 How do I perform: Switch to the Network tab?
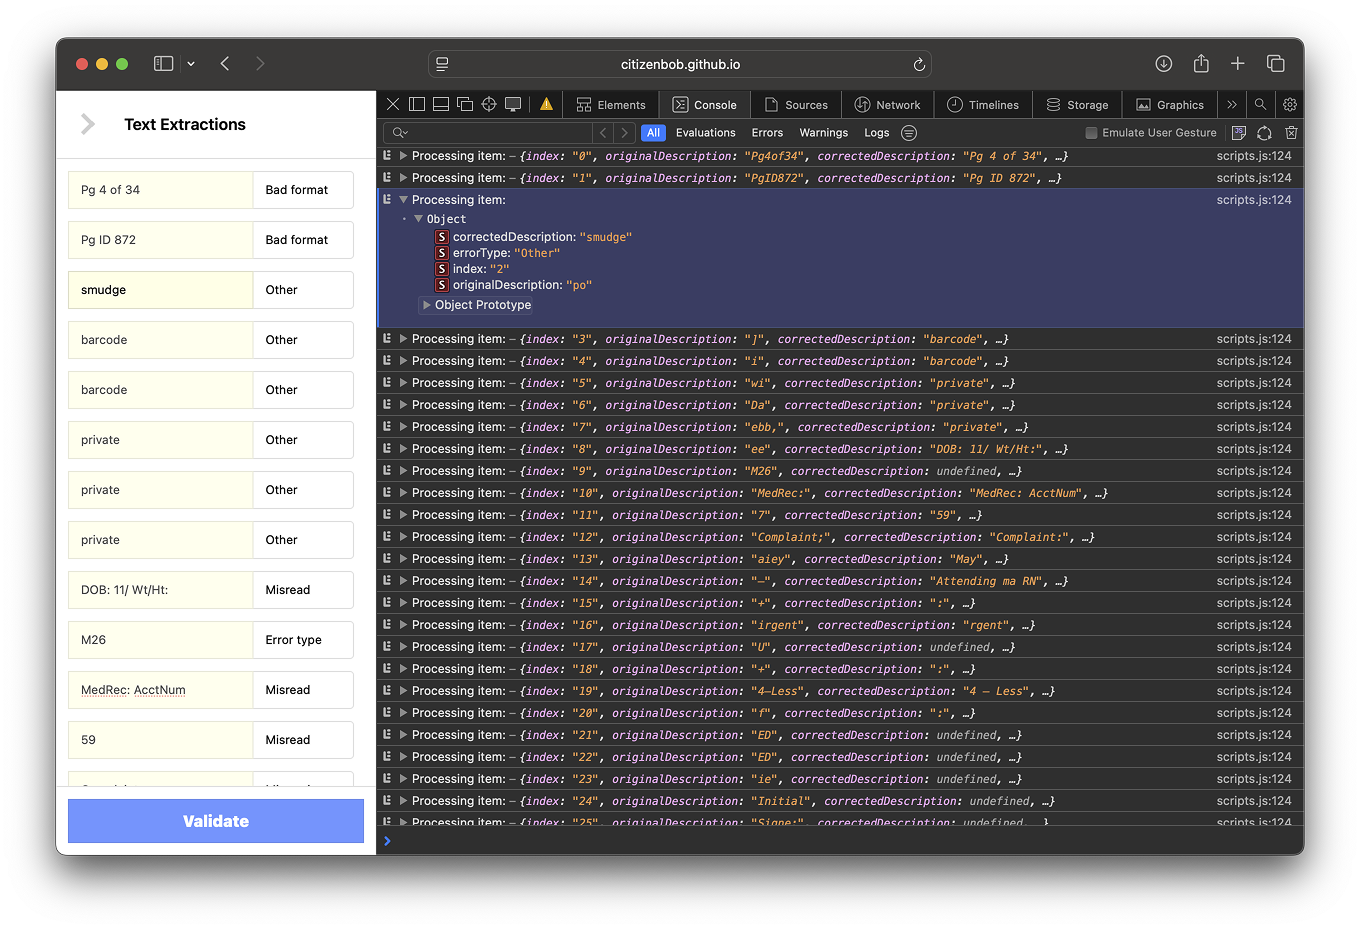(x=888, y=104)
